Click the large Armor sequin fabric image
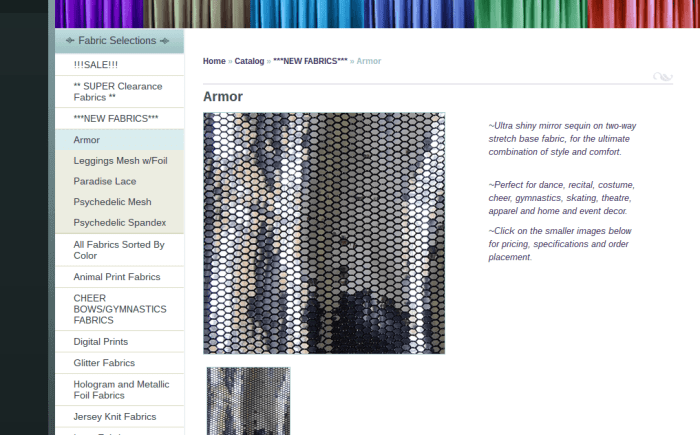Screen dimensions: 700x435 tap(324, 233)
